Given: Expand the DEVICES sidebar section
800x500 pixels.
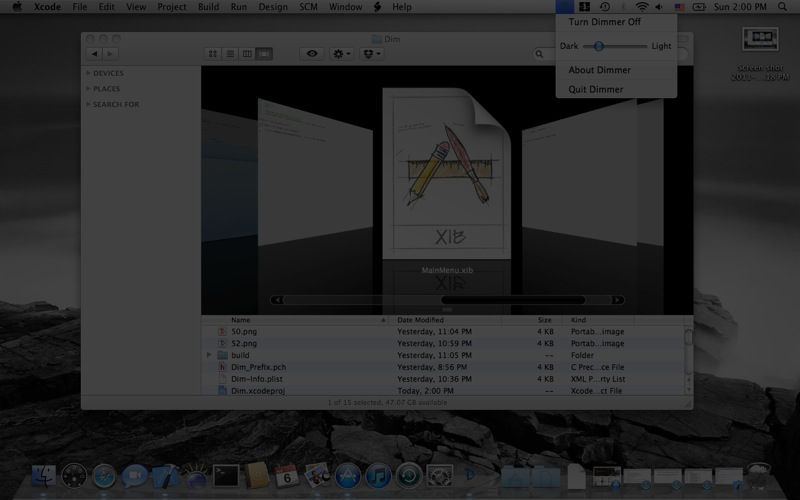Looking at the screenshot, I should 88,73.
